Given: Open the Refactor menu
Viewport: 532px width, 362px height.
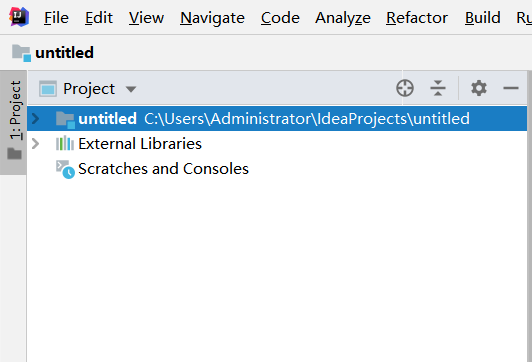Looking at the screenshot, I should pos(417,18).
